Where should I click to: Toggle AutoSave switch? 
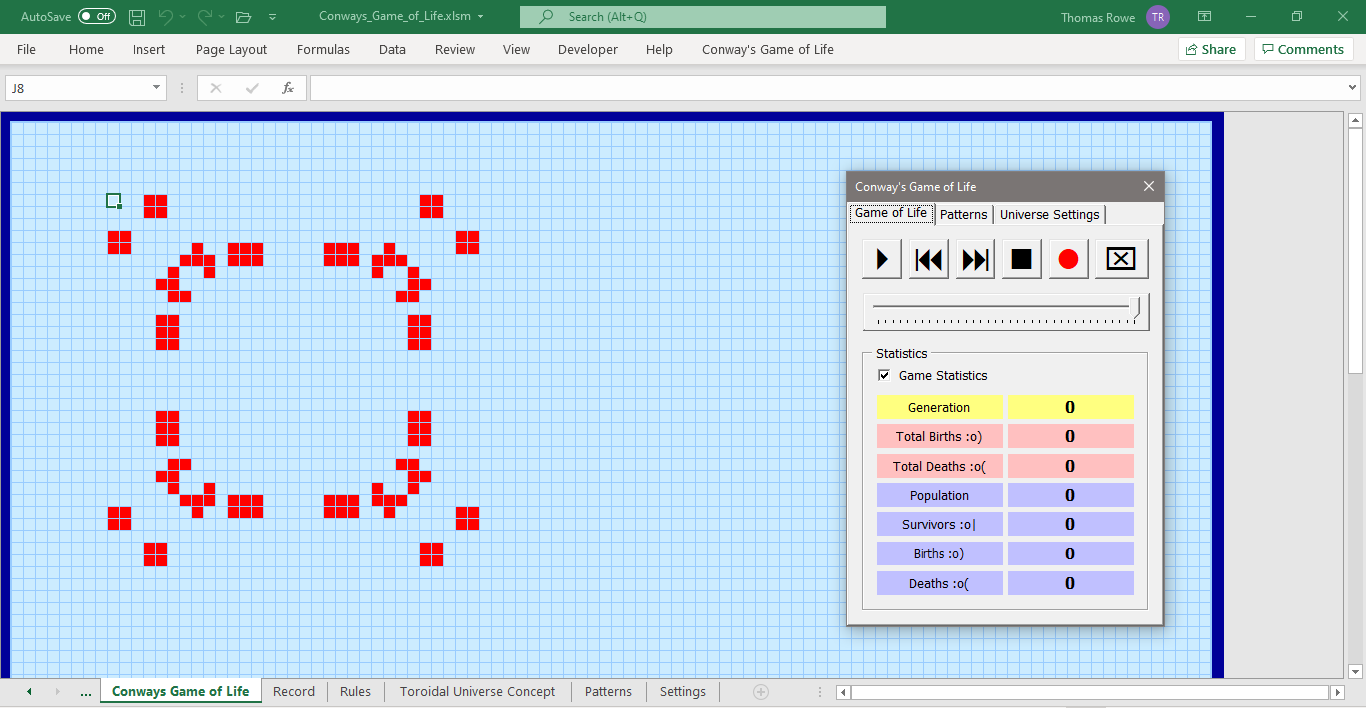(x=97, y=17)
